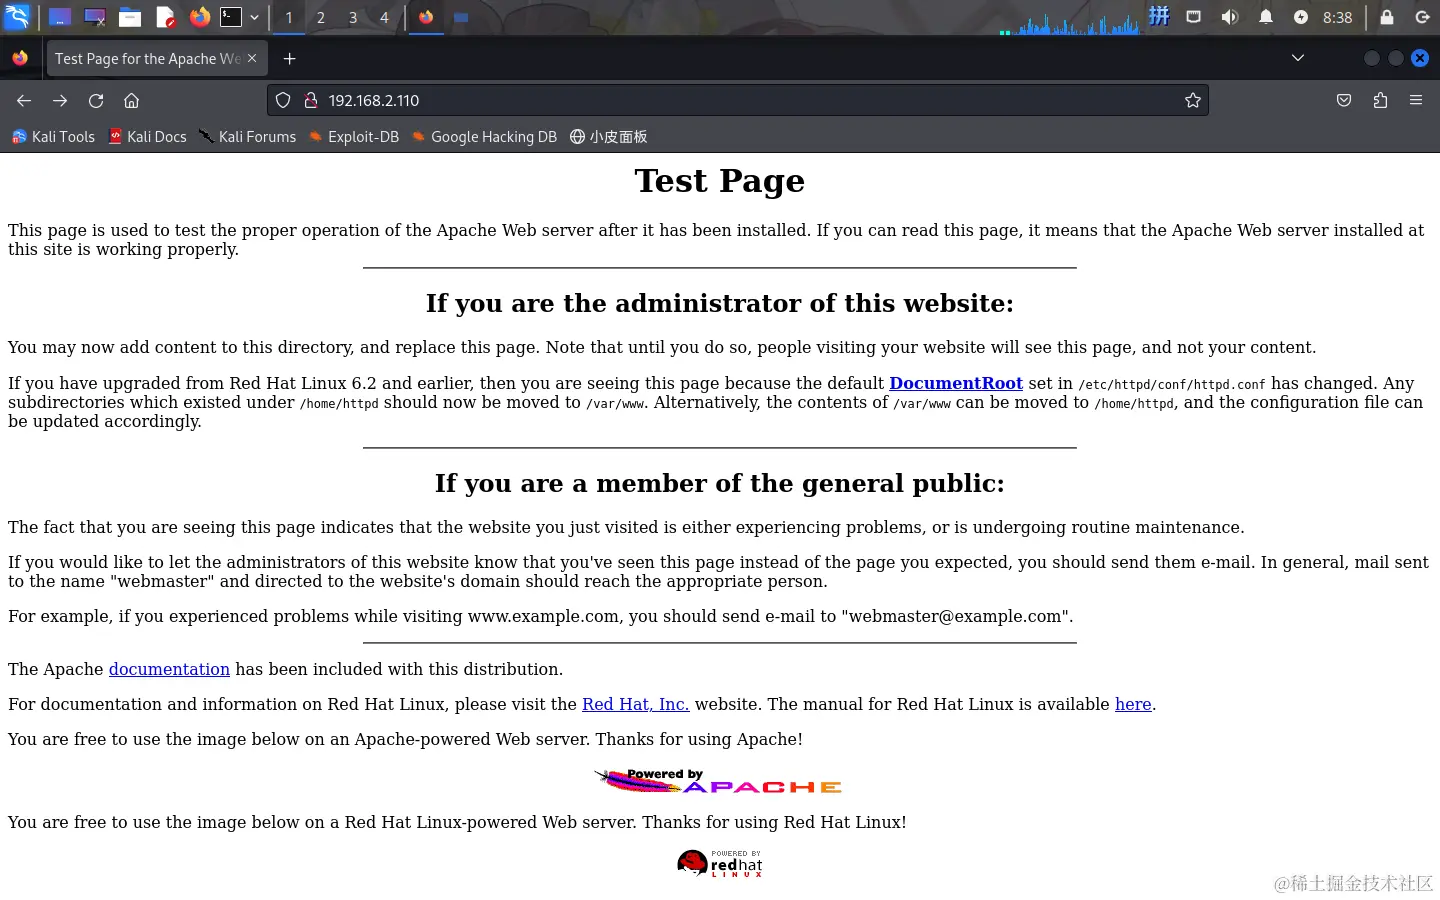Switch to workspace 3
The image size is (1440, 900).
click(x=353, y=17)
